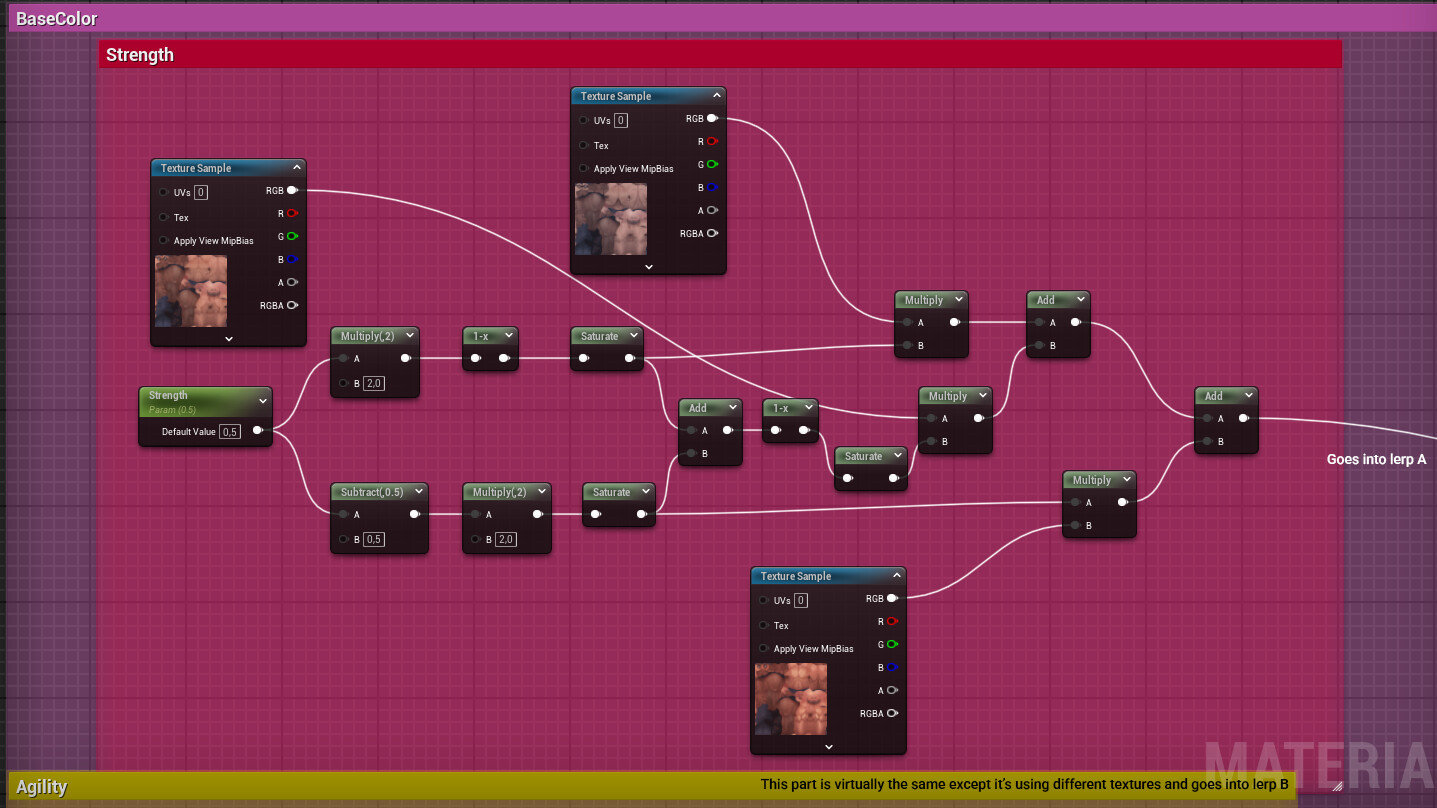Click the green G pin on the top-center Texture Sample
This screenshot has height=808, width=1437.
click(712, 164)
